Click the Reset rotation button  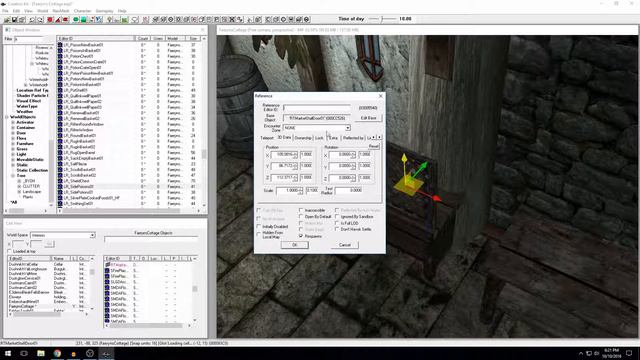(373, 146)
